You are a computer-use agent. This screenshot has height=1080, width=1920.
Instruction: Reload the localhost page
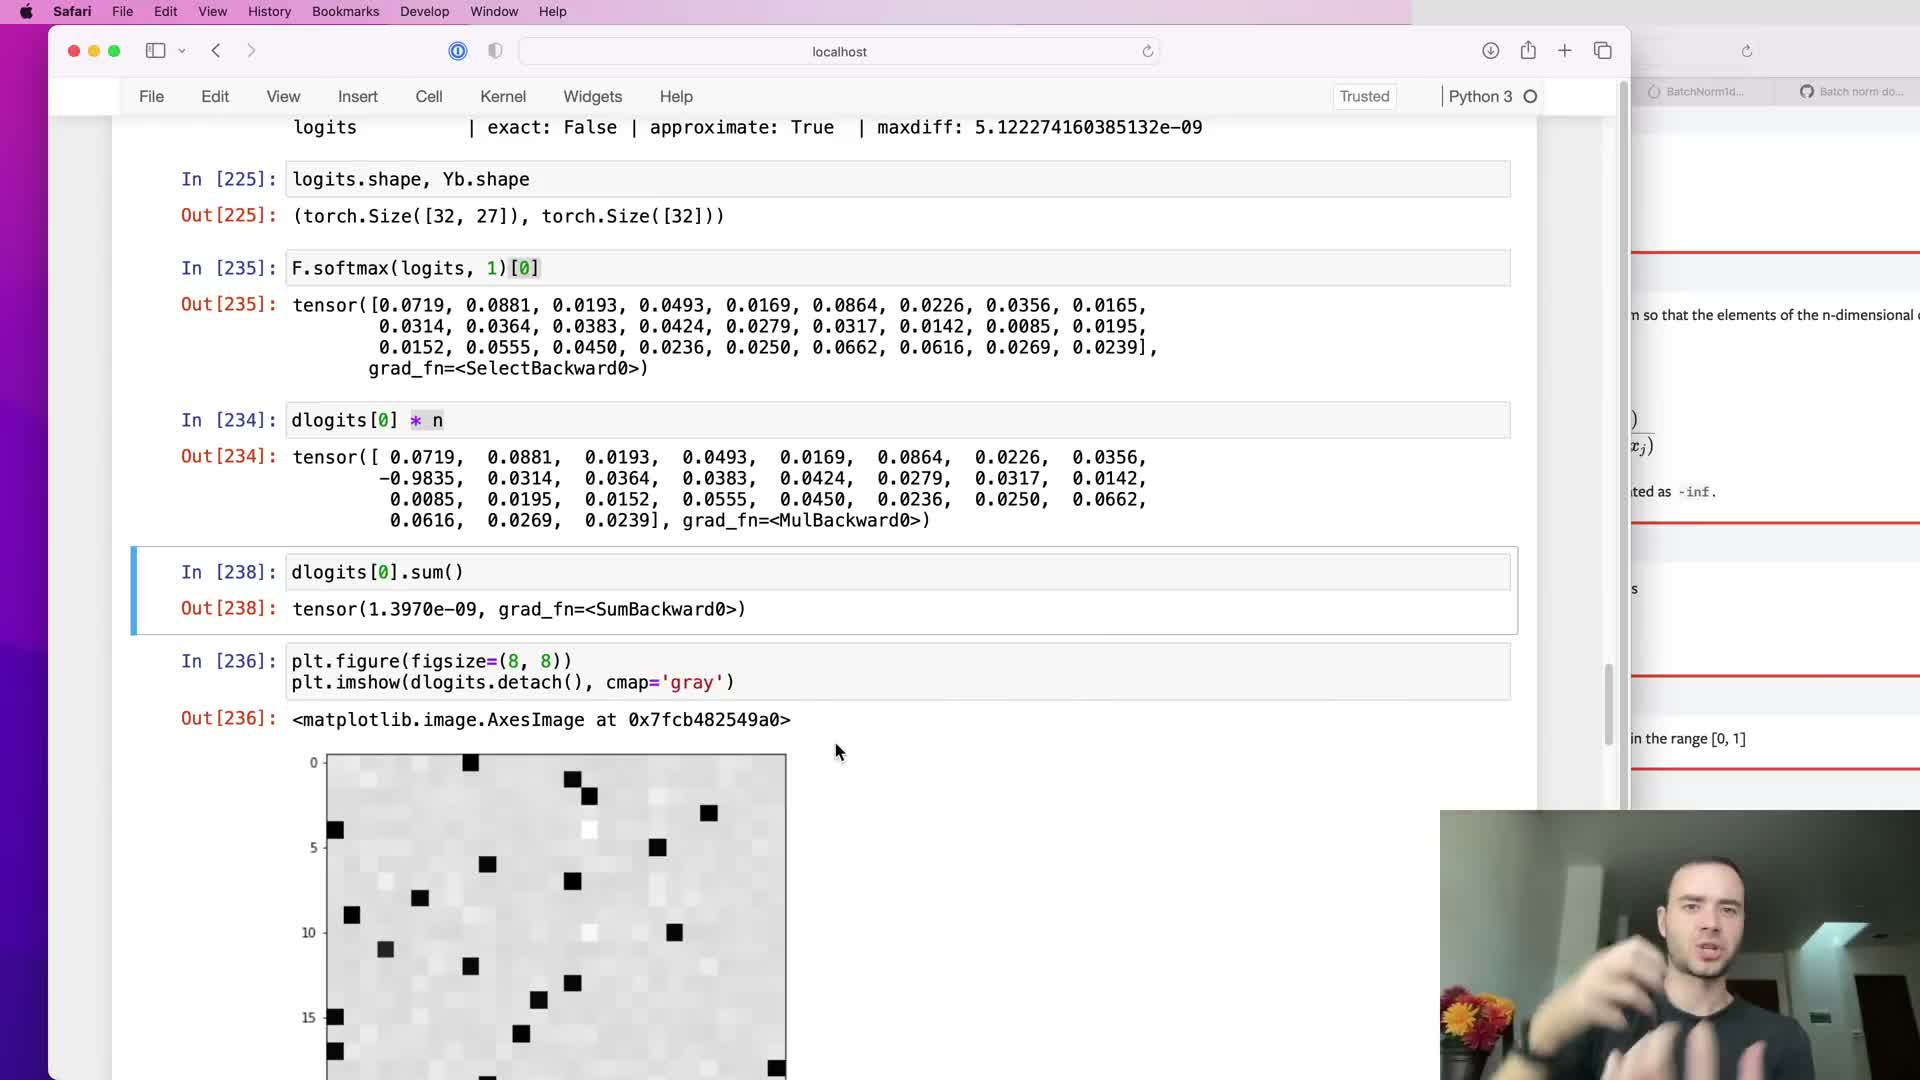[1148, 52]
